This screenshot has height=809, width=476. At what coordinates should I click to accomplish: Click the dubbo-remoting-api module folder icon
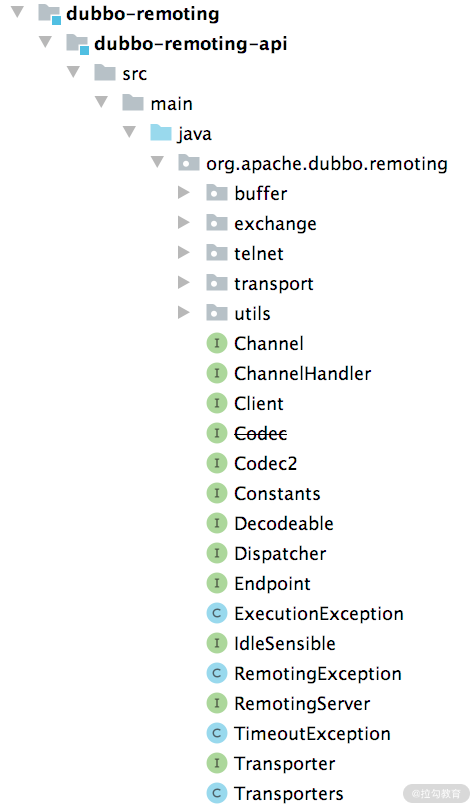click(x=77, y=44)
